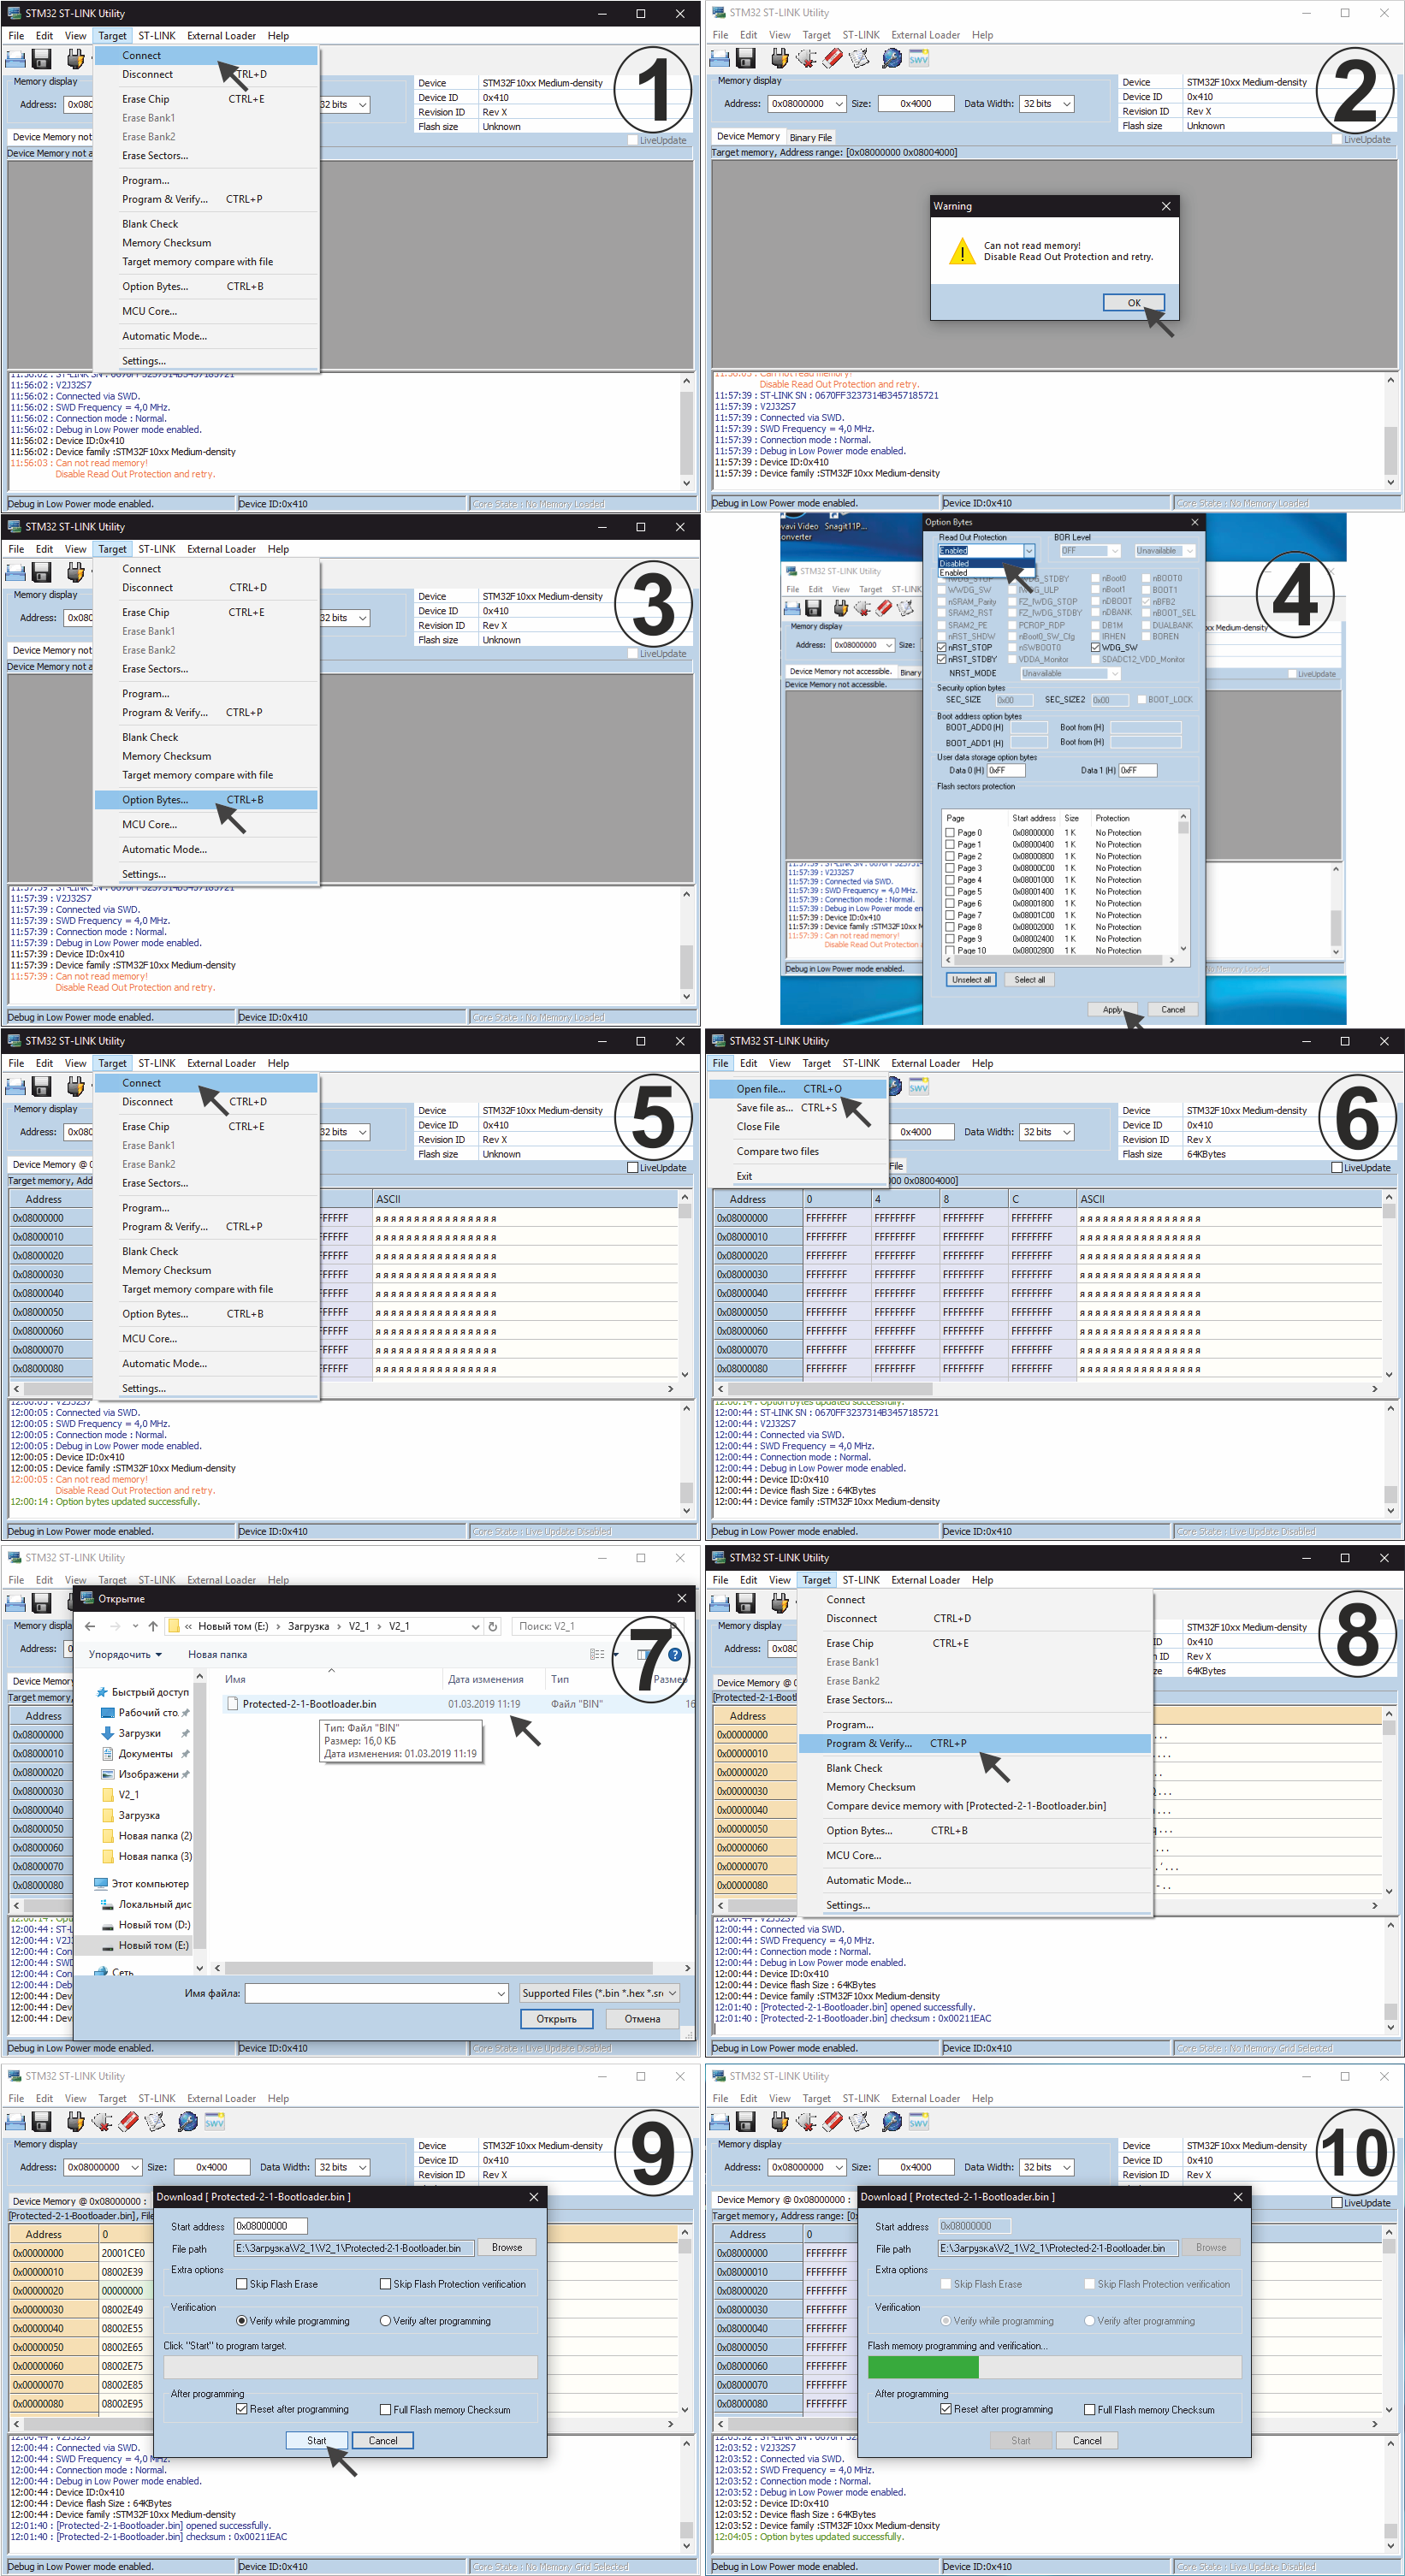Select Program & Verify... in step 8 Target menu
The height and width of the screenshot is (2576, 1405).
(974, 1743)
